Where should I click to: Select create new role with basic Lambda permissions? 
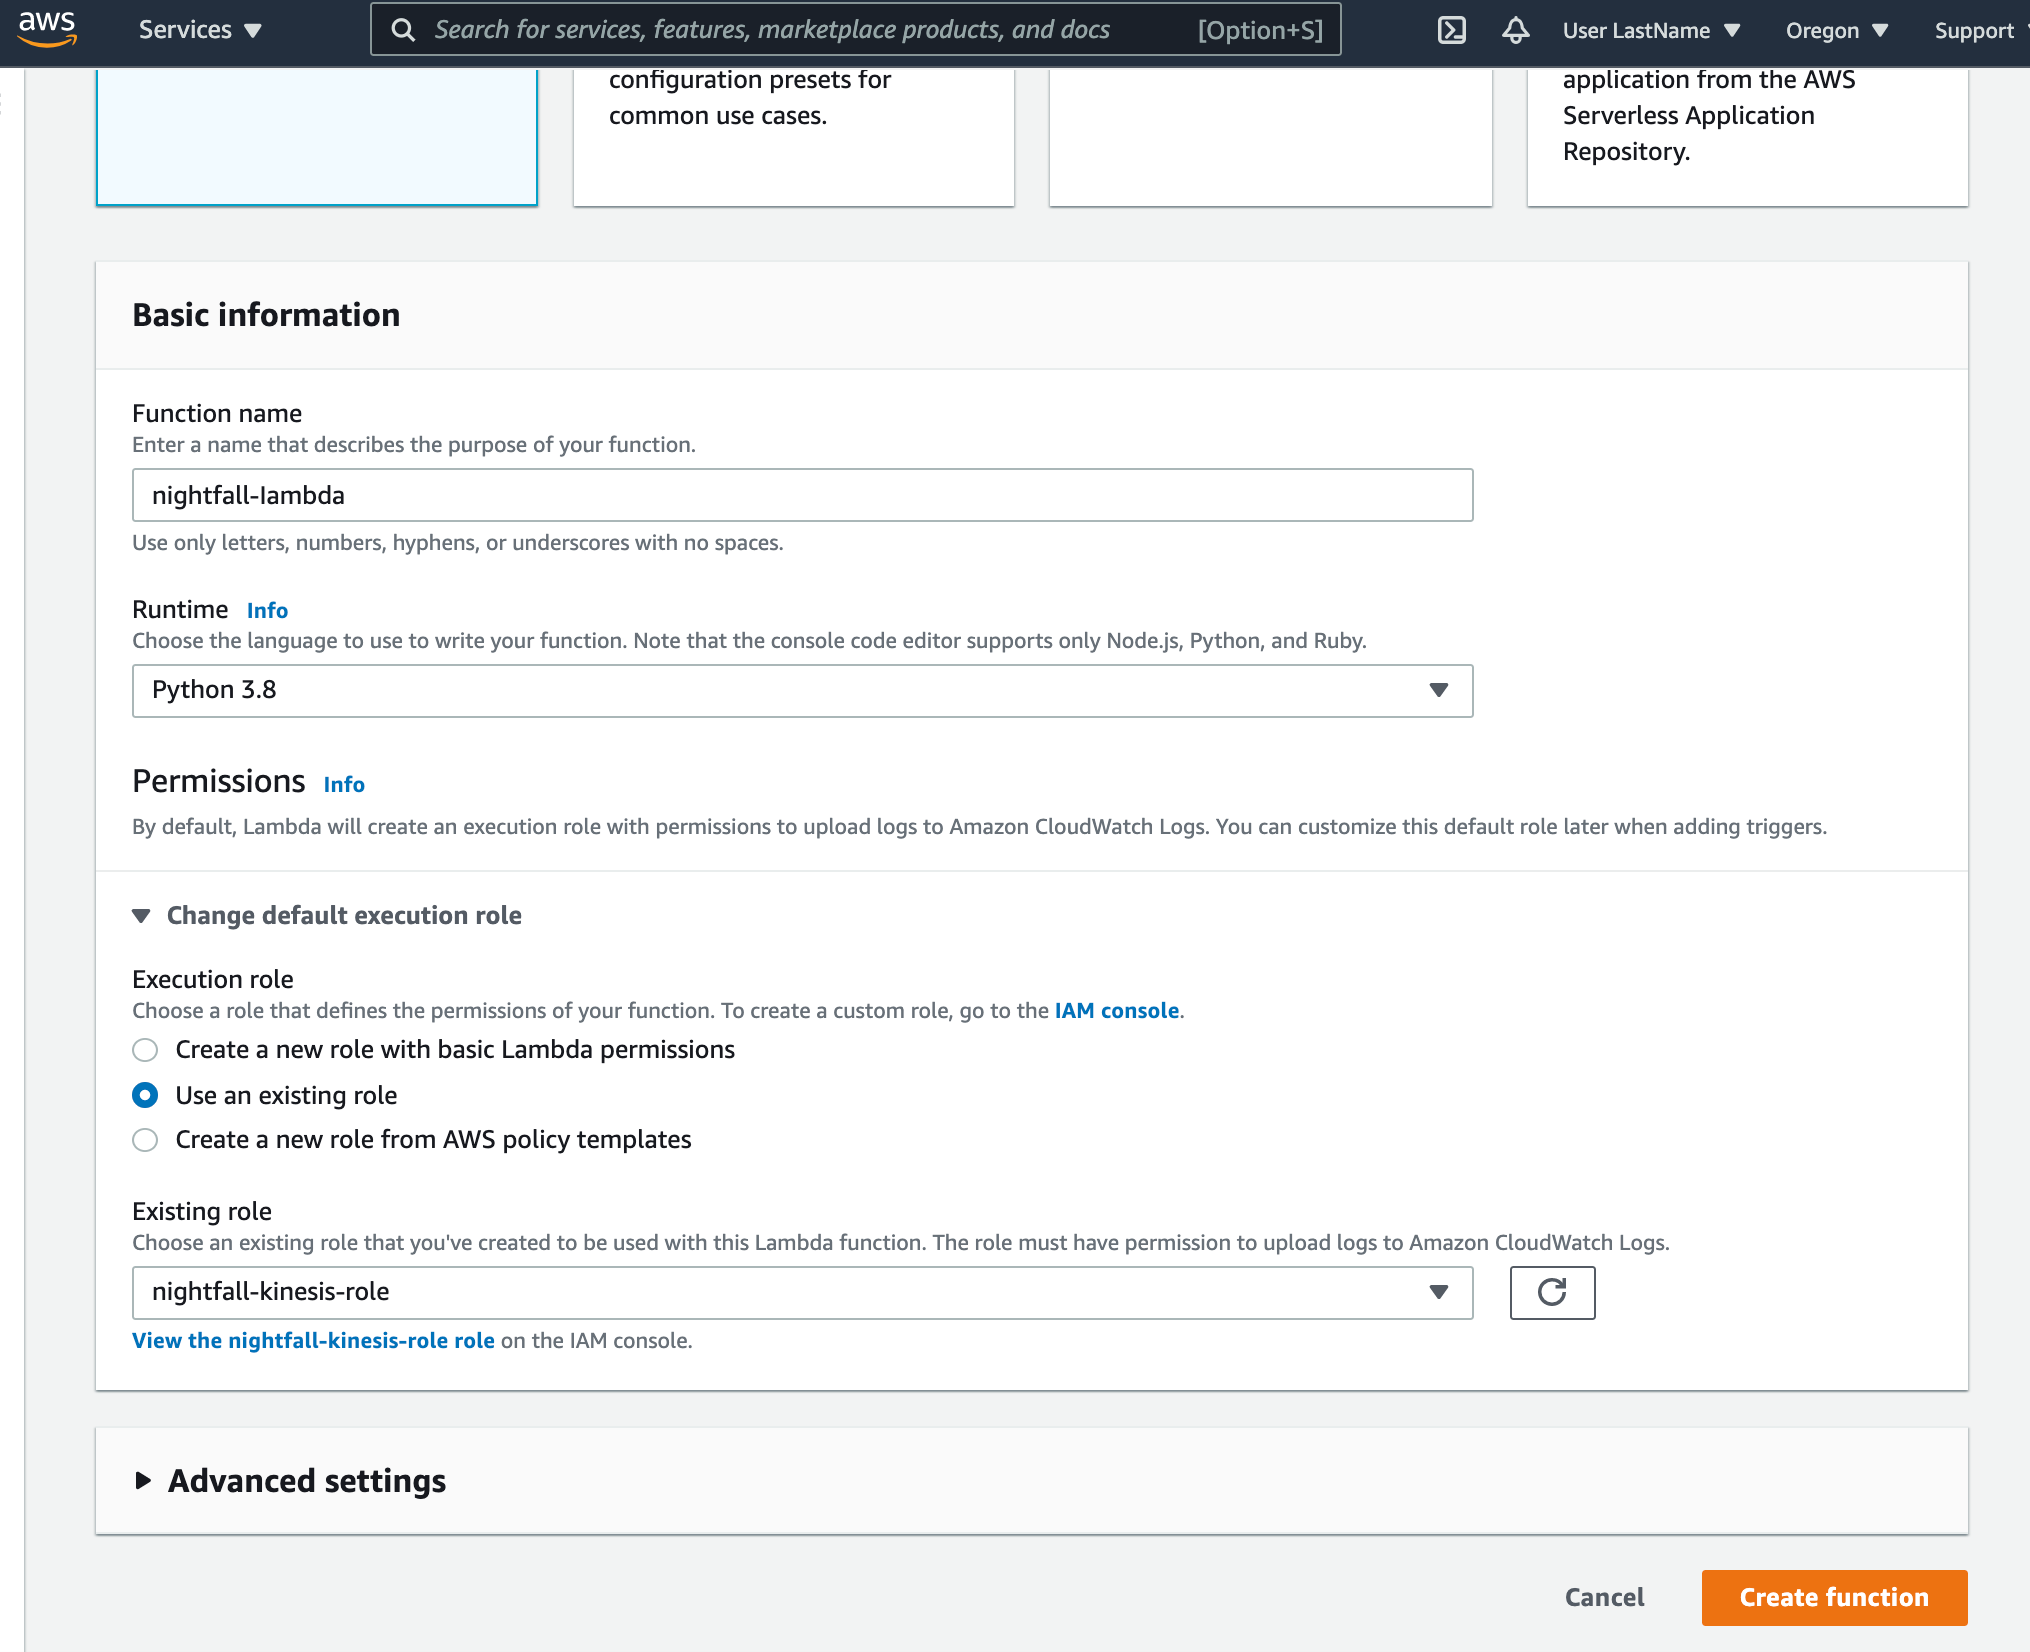[x=145, y=1050]
